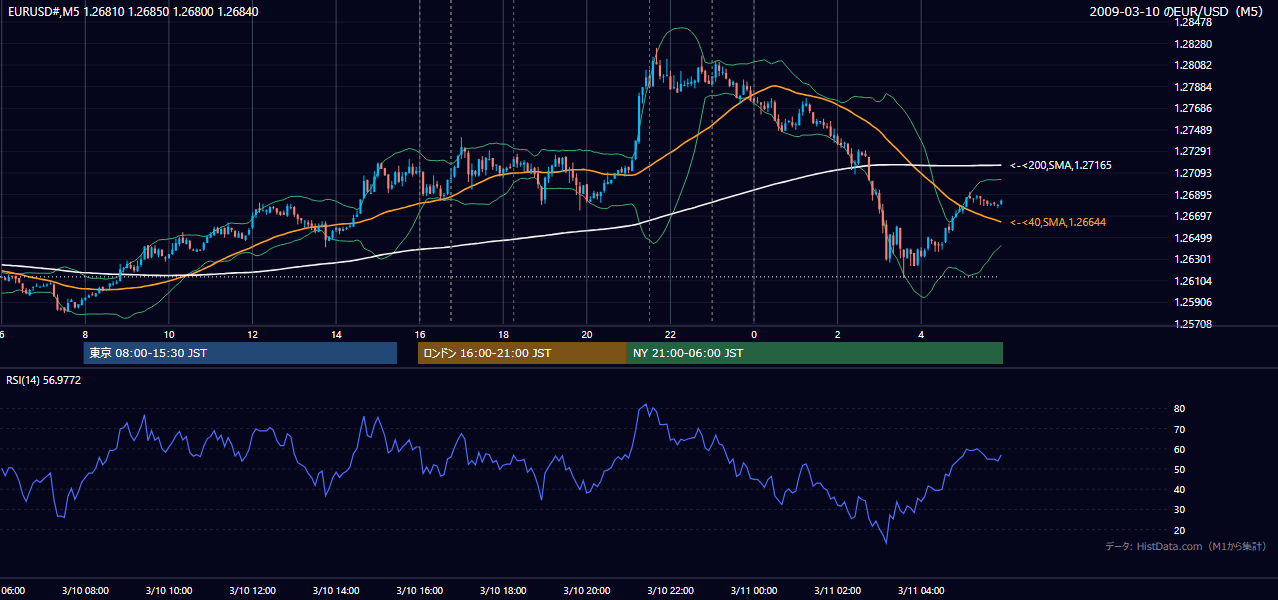The height and width of the screenshot is (600, 1278).
Task: Click hour 4 on the price chart axis
Action: 921,334
